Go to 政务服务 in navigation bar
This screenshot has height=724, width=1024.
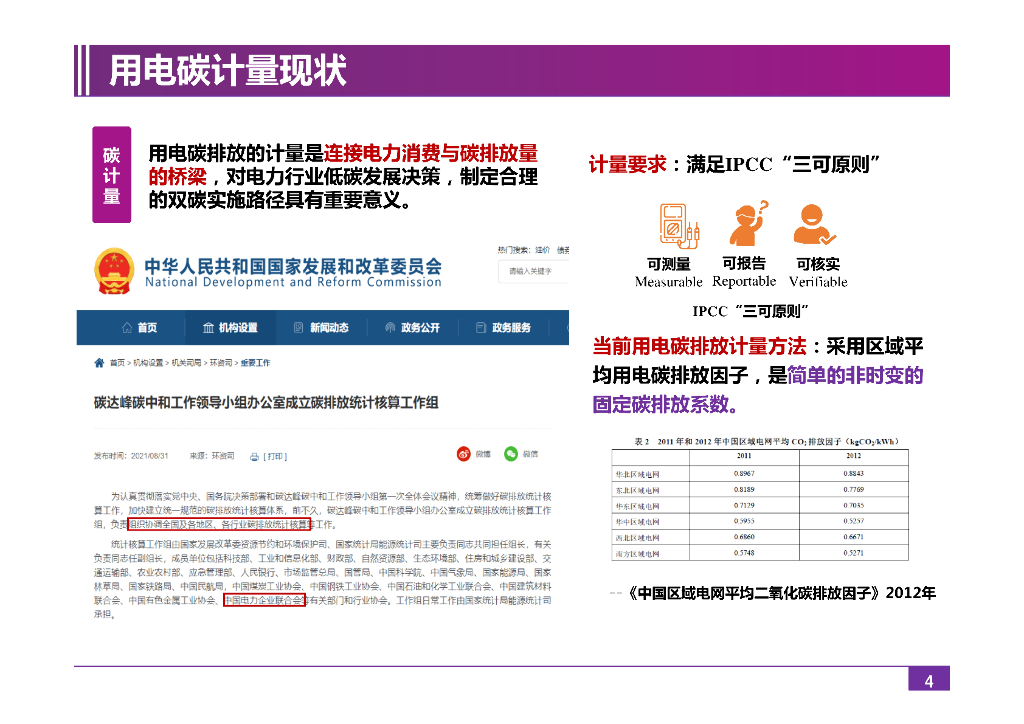(x=503, y=328)
